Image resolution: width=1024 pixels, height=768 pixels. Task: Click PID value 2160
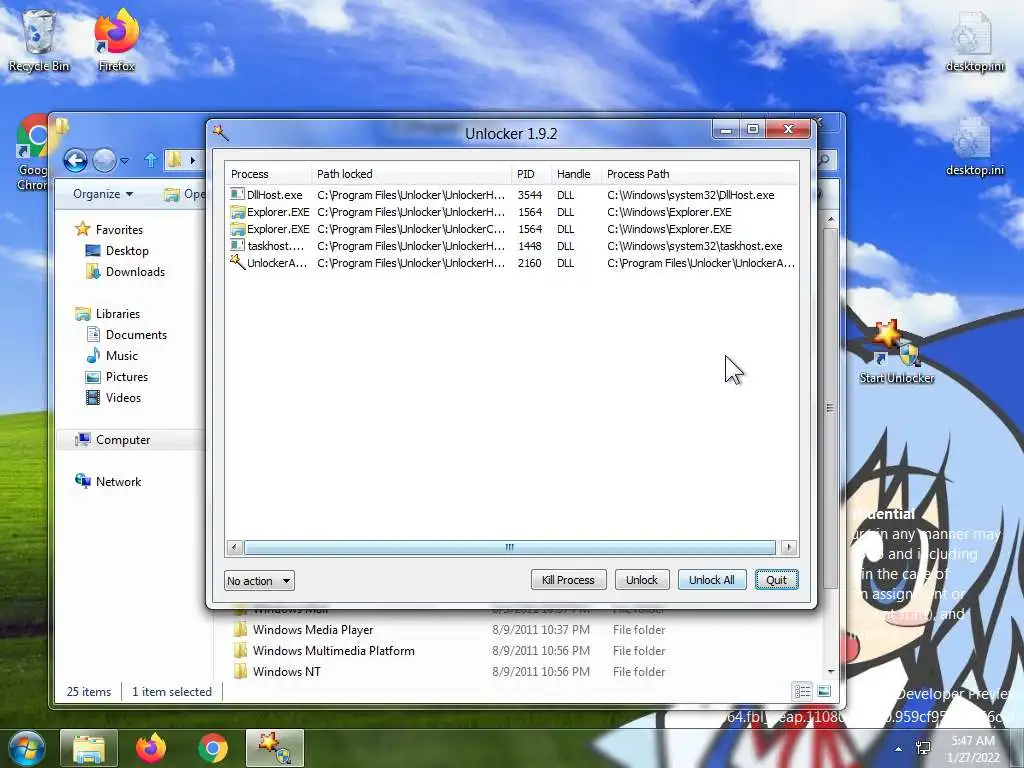(530, 263)
